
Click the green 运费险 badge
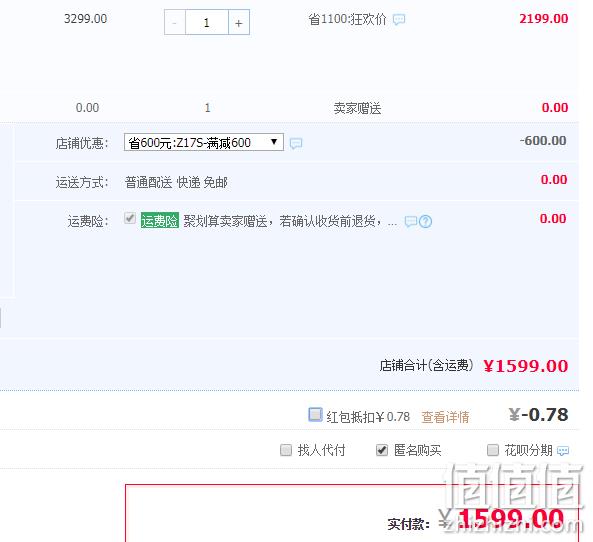(160, 221)
